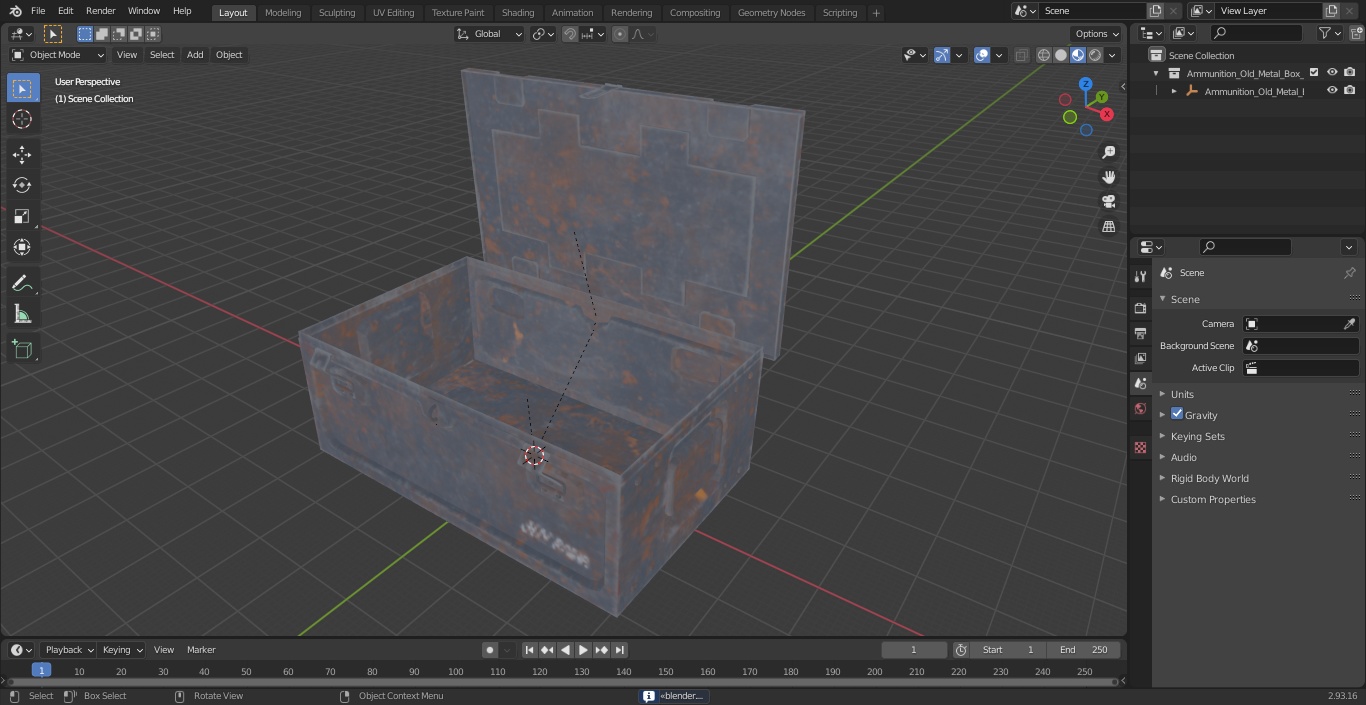The height and width of the screenshot is (705, 1366).
Task: Activate the Rotate tool
Action: coord(22,185)
